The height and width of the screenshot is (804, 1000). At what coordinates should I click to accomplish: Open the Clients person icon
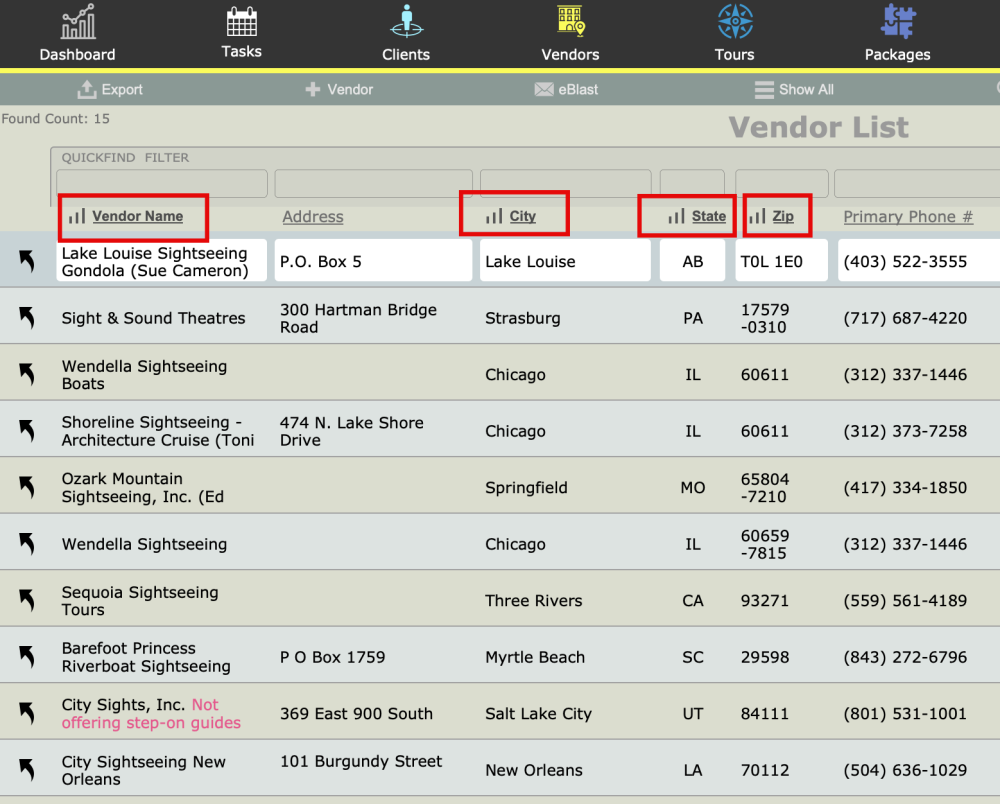pyautogui.click(x=406, y=22)
